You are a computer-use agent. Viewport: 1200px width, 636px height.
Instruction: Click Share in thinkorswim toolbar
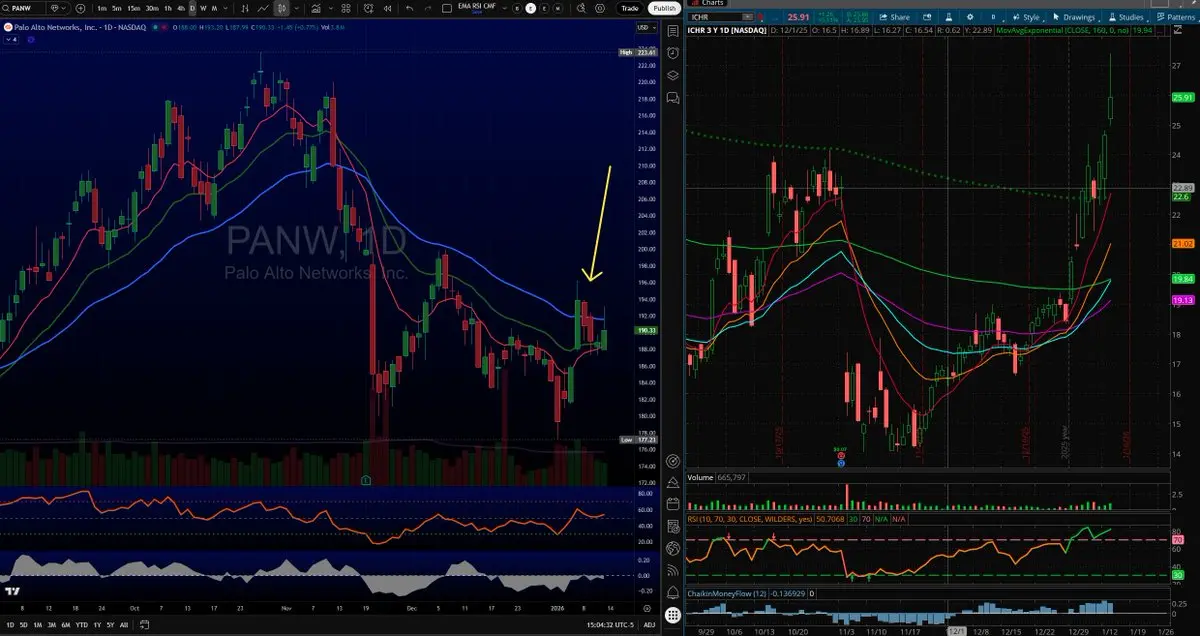pos(894,17)
